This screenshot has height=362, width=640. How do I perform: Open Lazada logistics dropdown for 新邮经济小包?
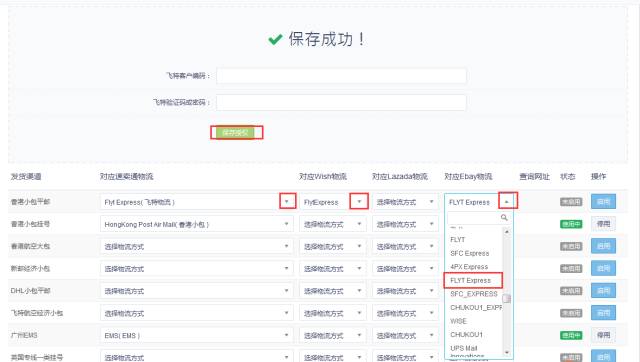[405, 269]
